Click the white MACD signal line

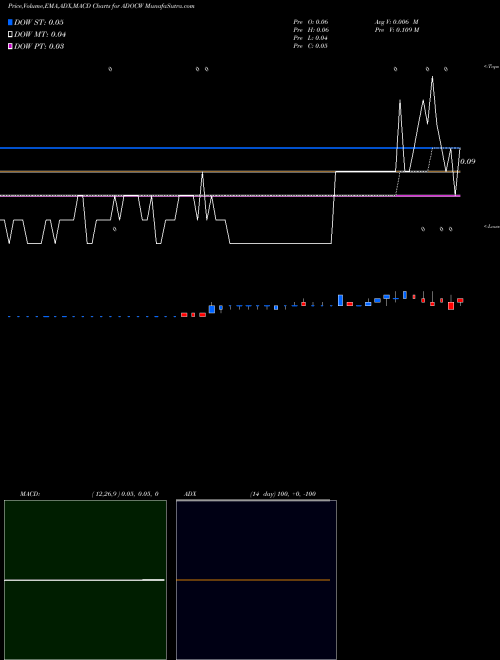click(84, 580)
